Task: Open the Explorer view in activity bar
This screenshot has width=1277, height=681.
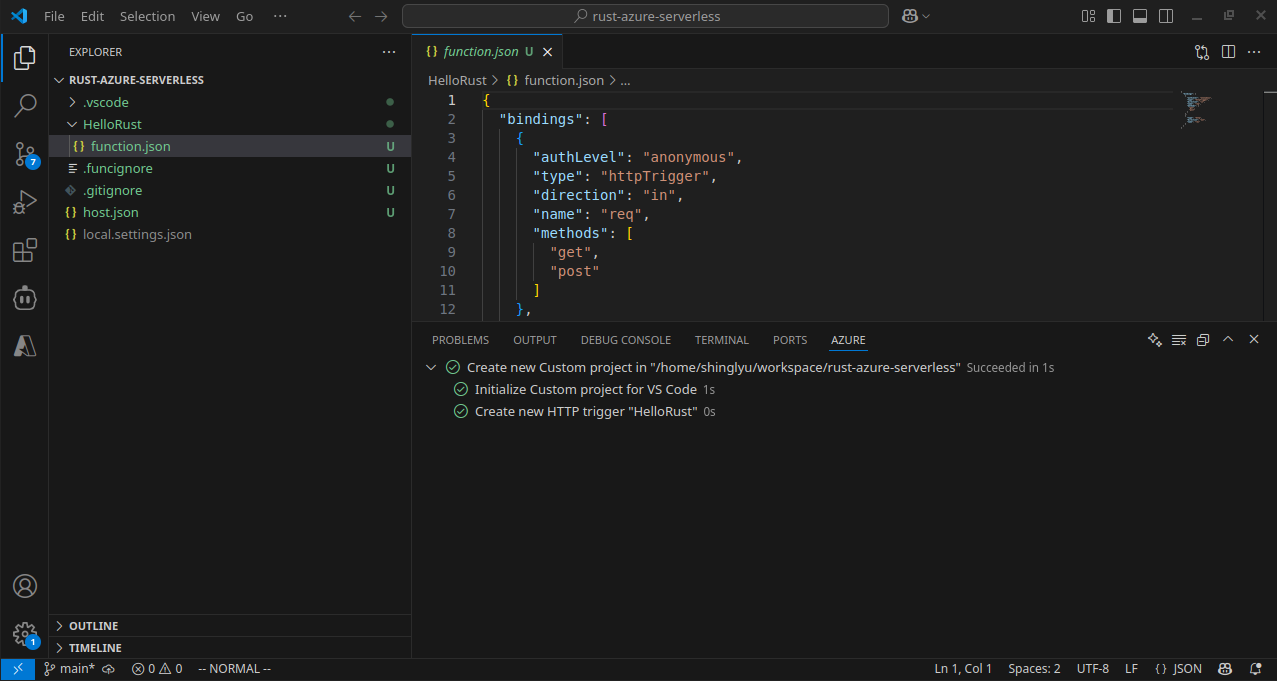Action: coord(25,58)
